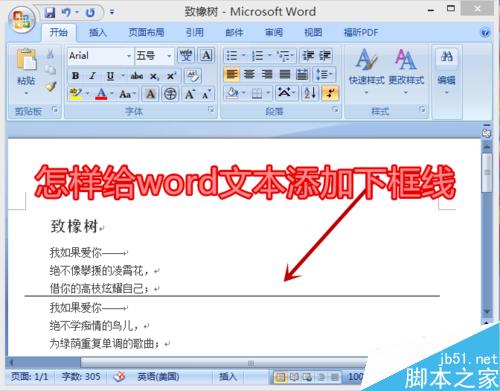Switch to the 插入 tab
The width and height of the screenshot is (500, 391).
pyautogui.click(x=98, y=33)
